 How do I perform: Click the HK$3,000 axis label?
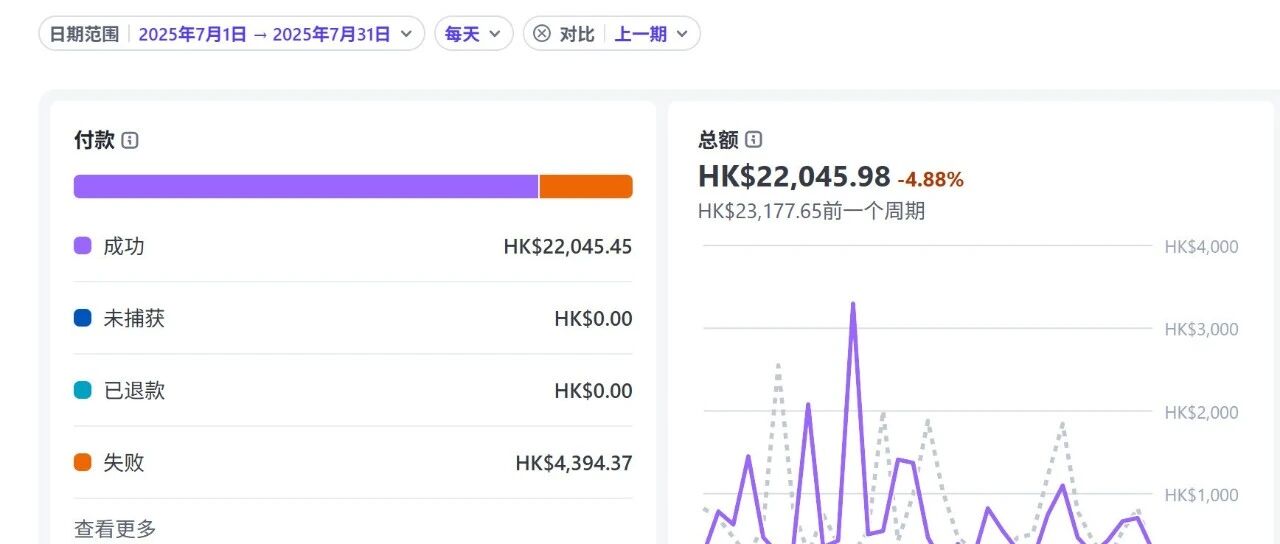(x=1201, y=329)
